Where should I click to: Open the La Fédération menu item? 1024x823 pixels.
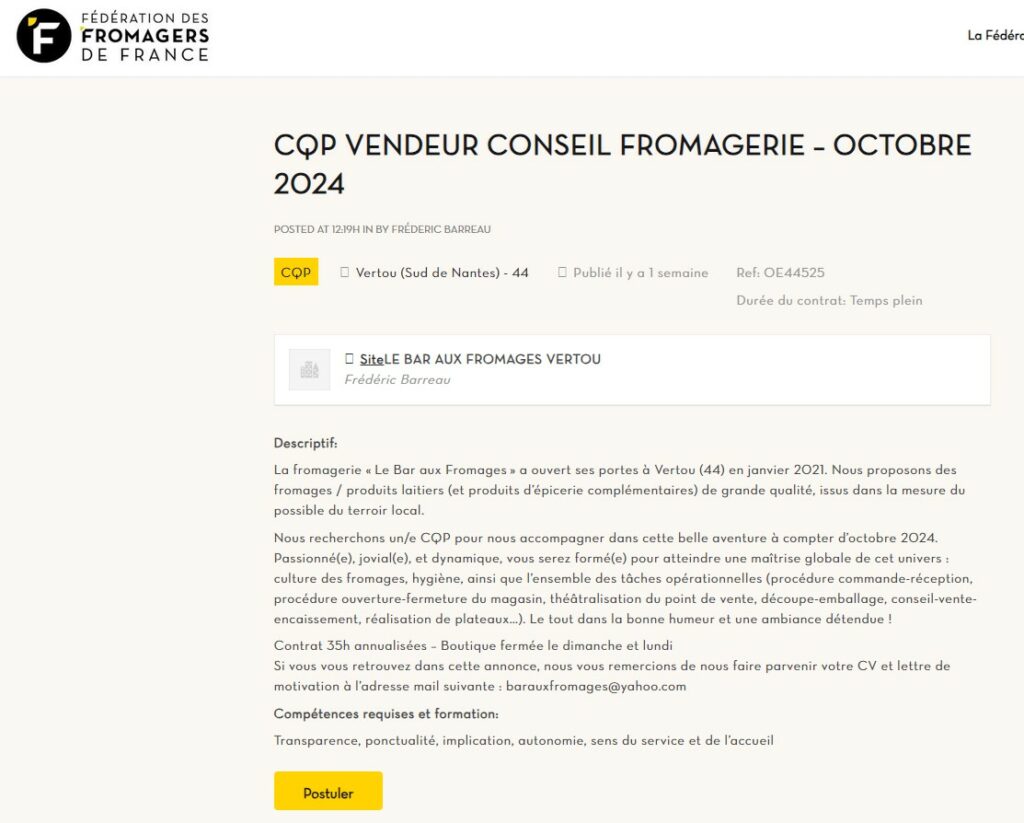[x=995, y=36]
